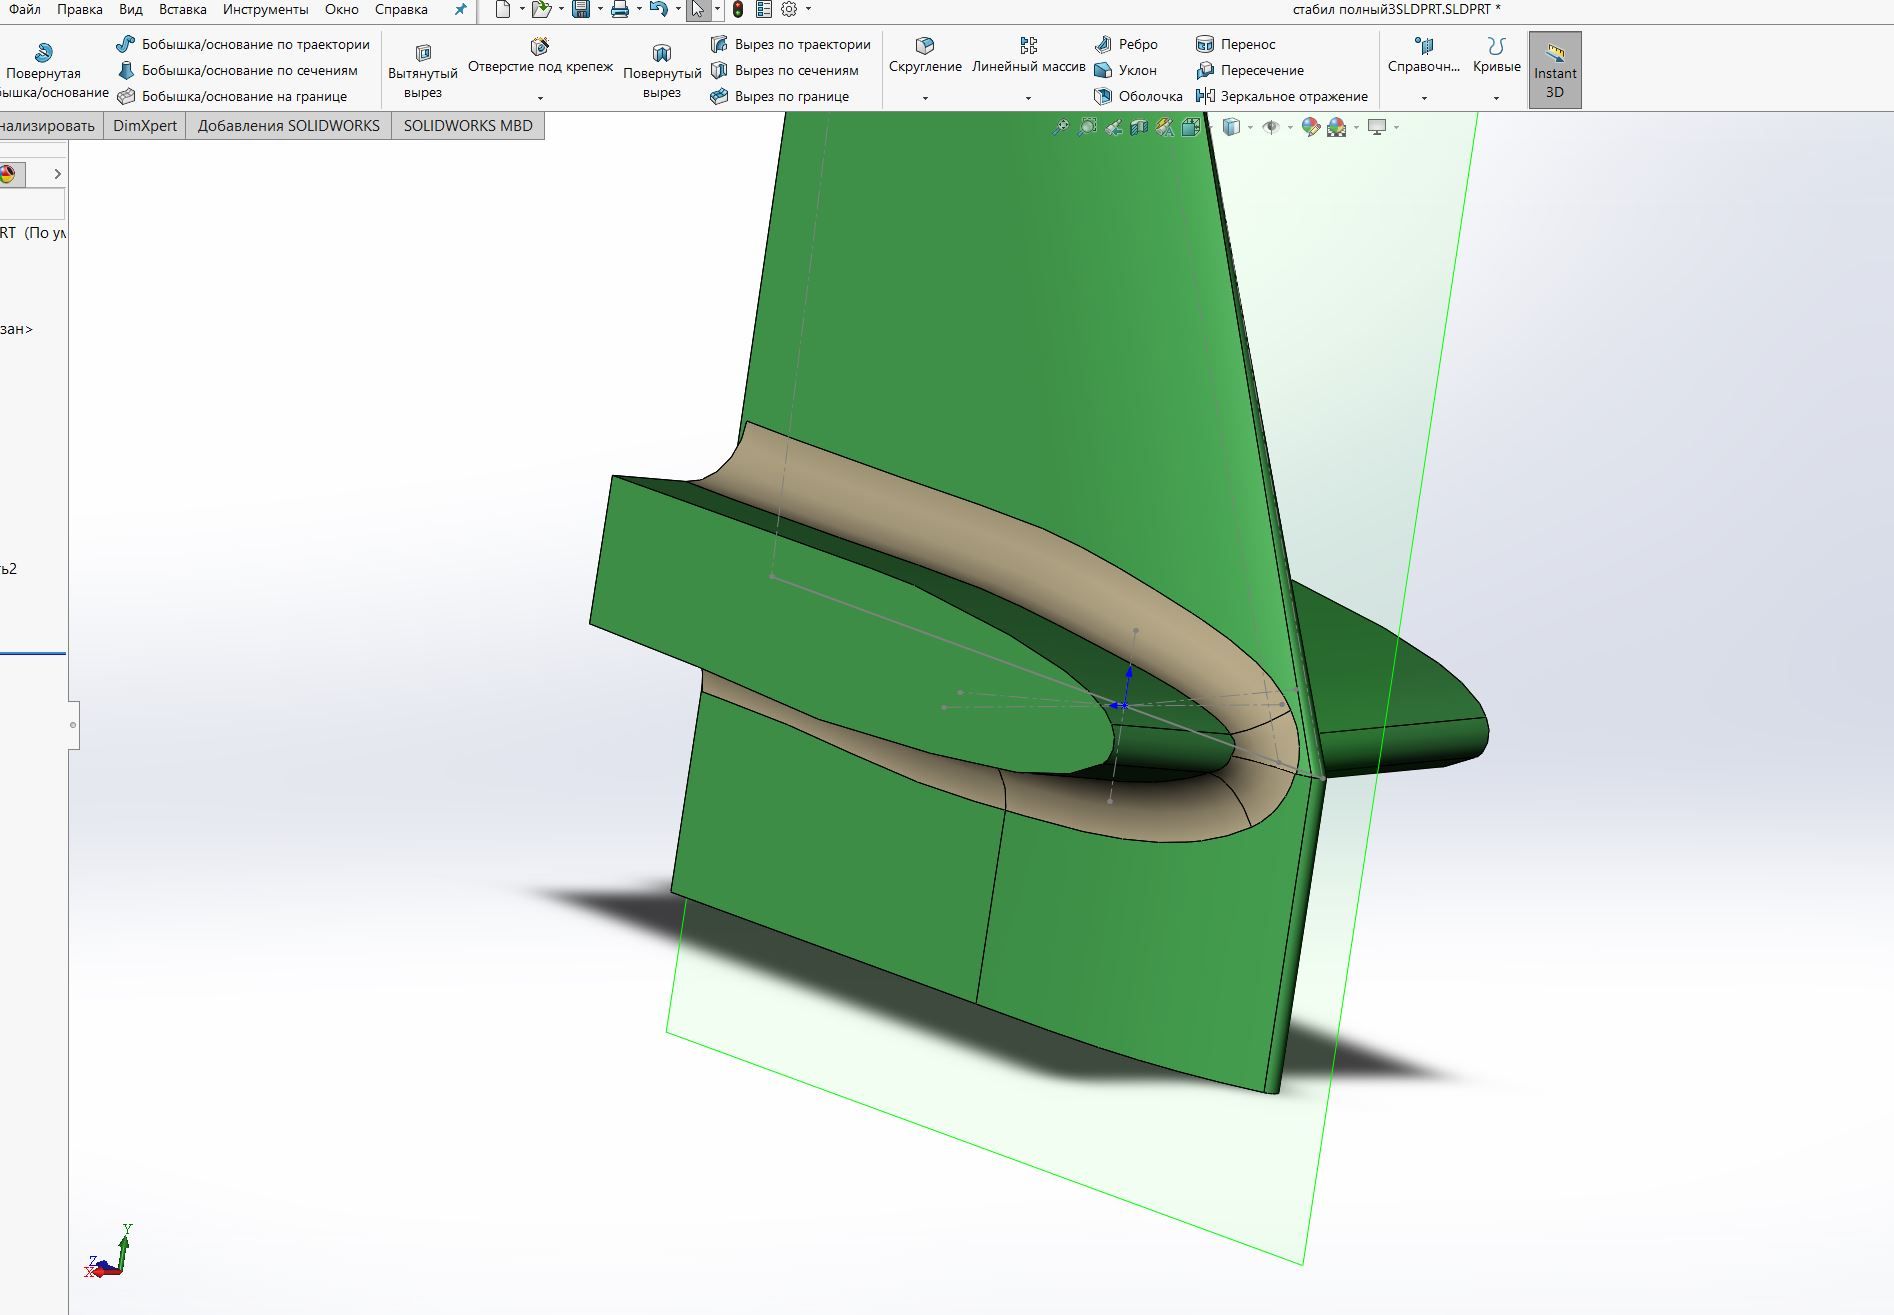Click the Save floppy disk icon
The height and width of the screenshot is (1315, 1894).
[x=580, y=10]
